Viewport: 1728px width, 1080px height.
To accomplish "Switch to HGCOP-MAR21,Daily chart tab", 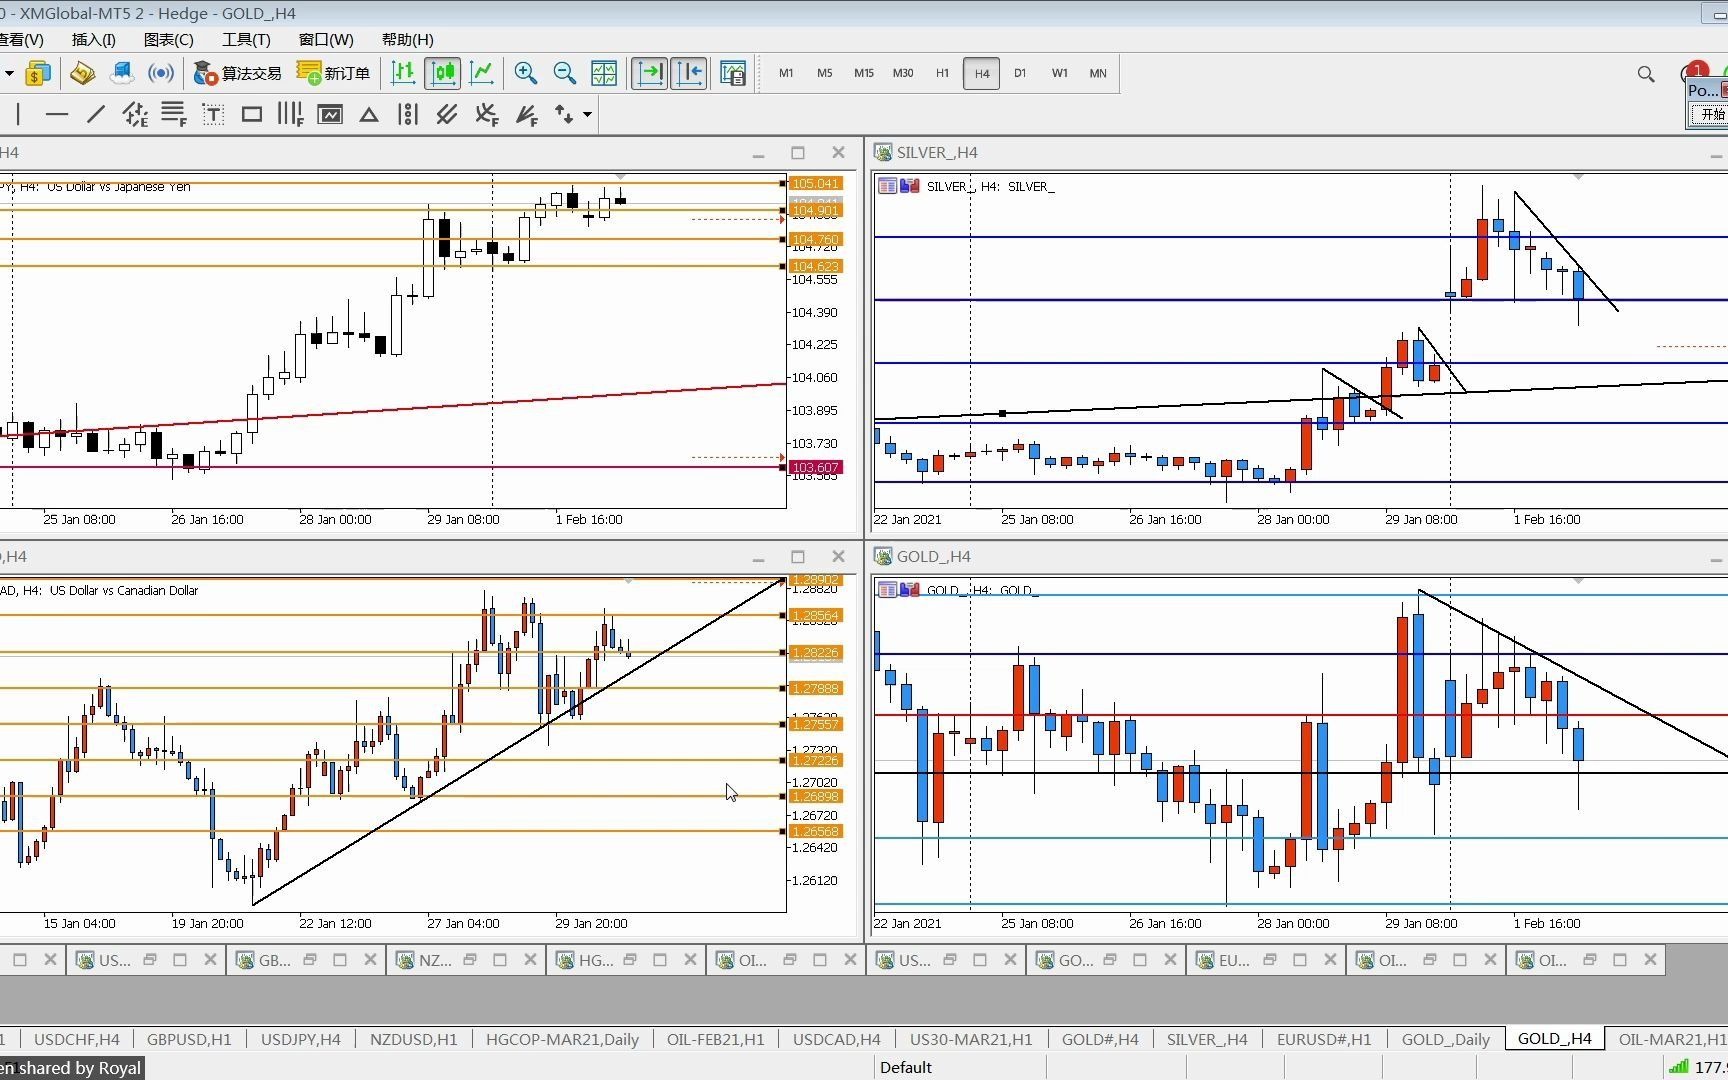I will coord(562,1039).
